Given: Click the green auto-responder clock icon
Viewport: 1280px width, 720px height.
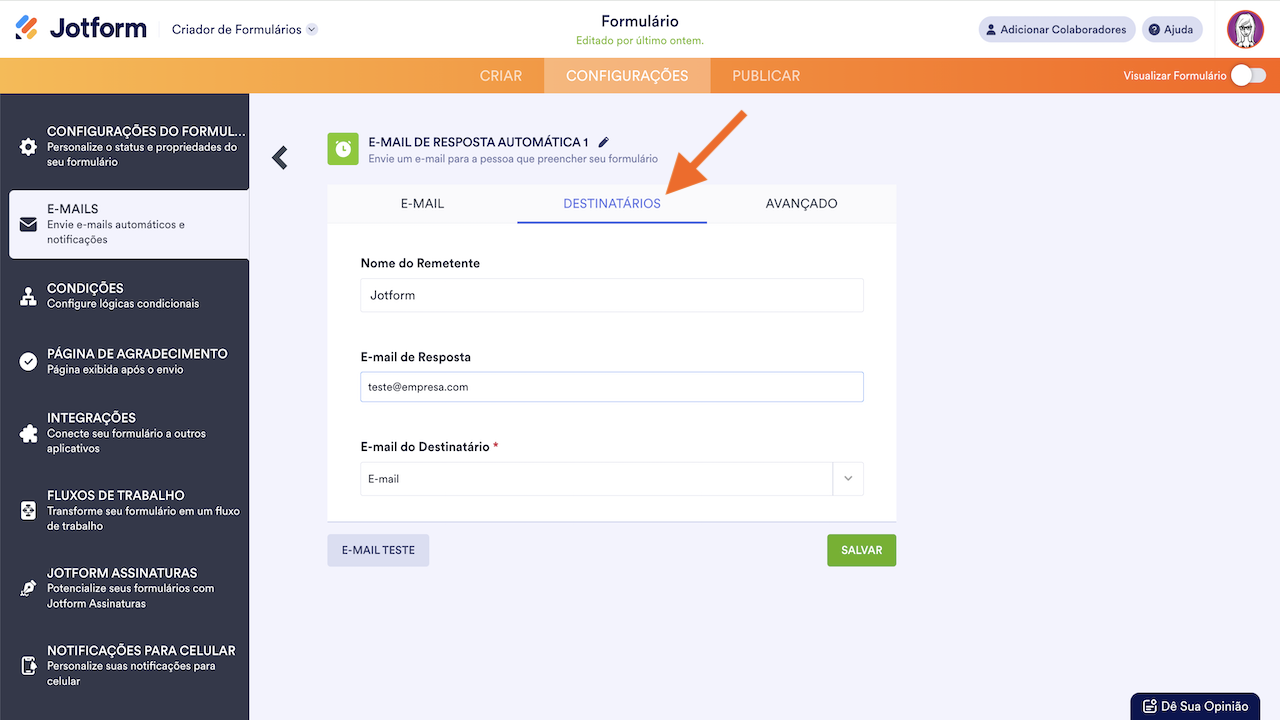Looking at the screenshot, I should [343, 149].
